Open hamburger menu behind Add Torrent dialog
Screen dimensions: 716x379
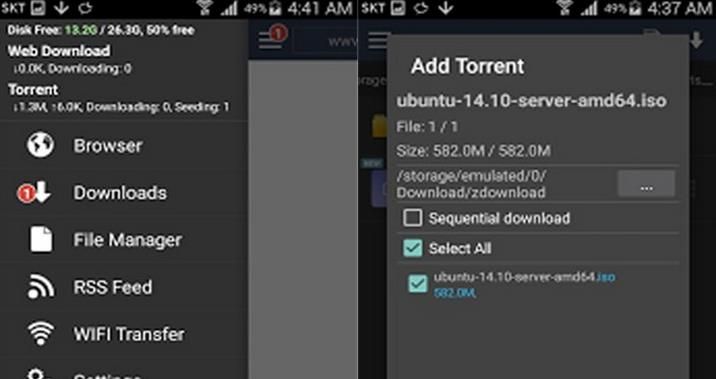[378, 40]
